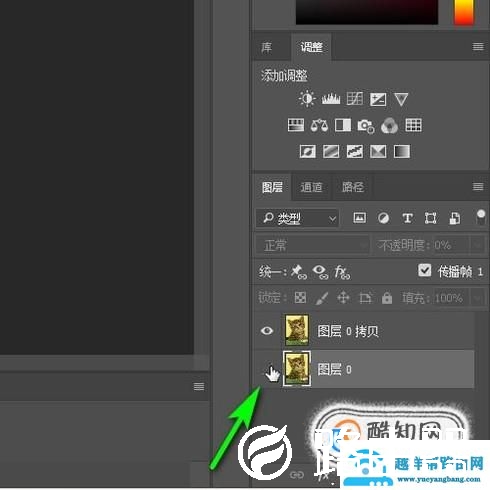Open the Layers panel options menu

tap(478, 187)
